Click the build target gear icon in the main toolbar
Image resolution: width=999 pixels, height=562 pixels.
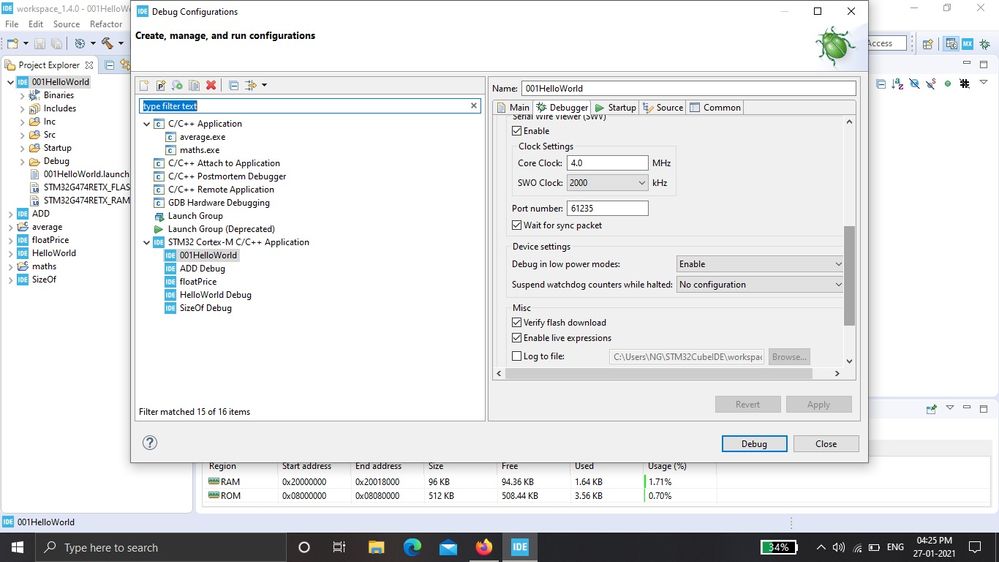[80, 43]
